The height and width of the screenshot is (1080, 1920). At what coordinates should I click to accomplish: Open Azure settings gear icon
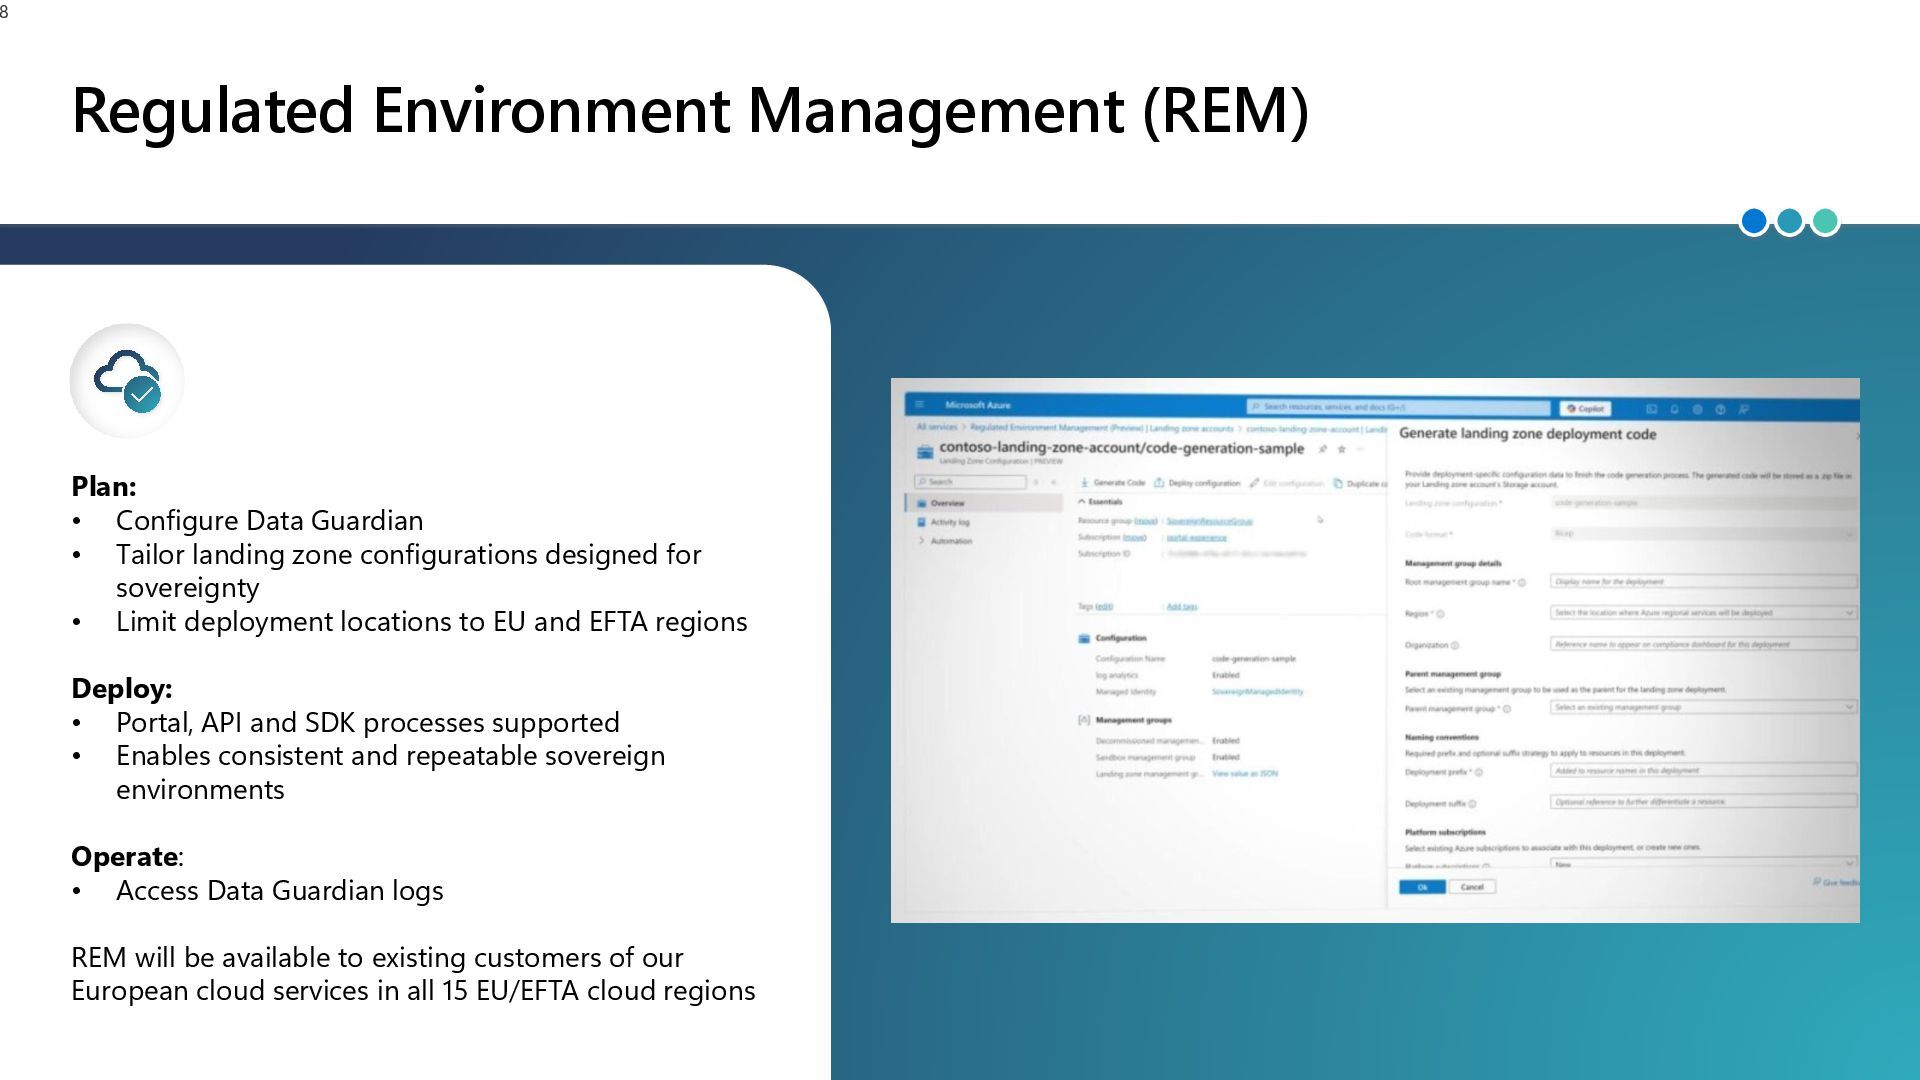(1697, 409)
